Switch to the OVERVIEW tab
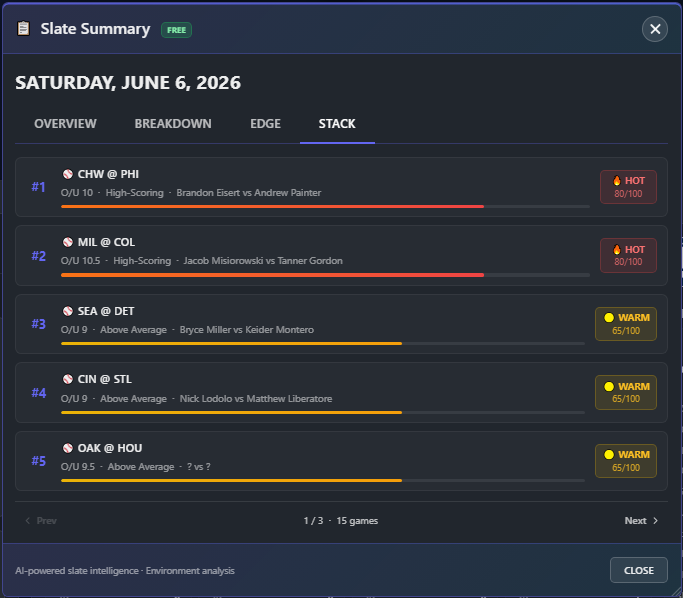This screenshot has width=683, height=598. 65,124
